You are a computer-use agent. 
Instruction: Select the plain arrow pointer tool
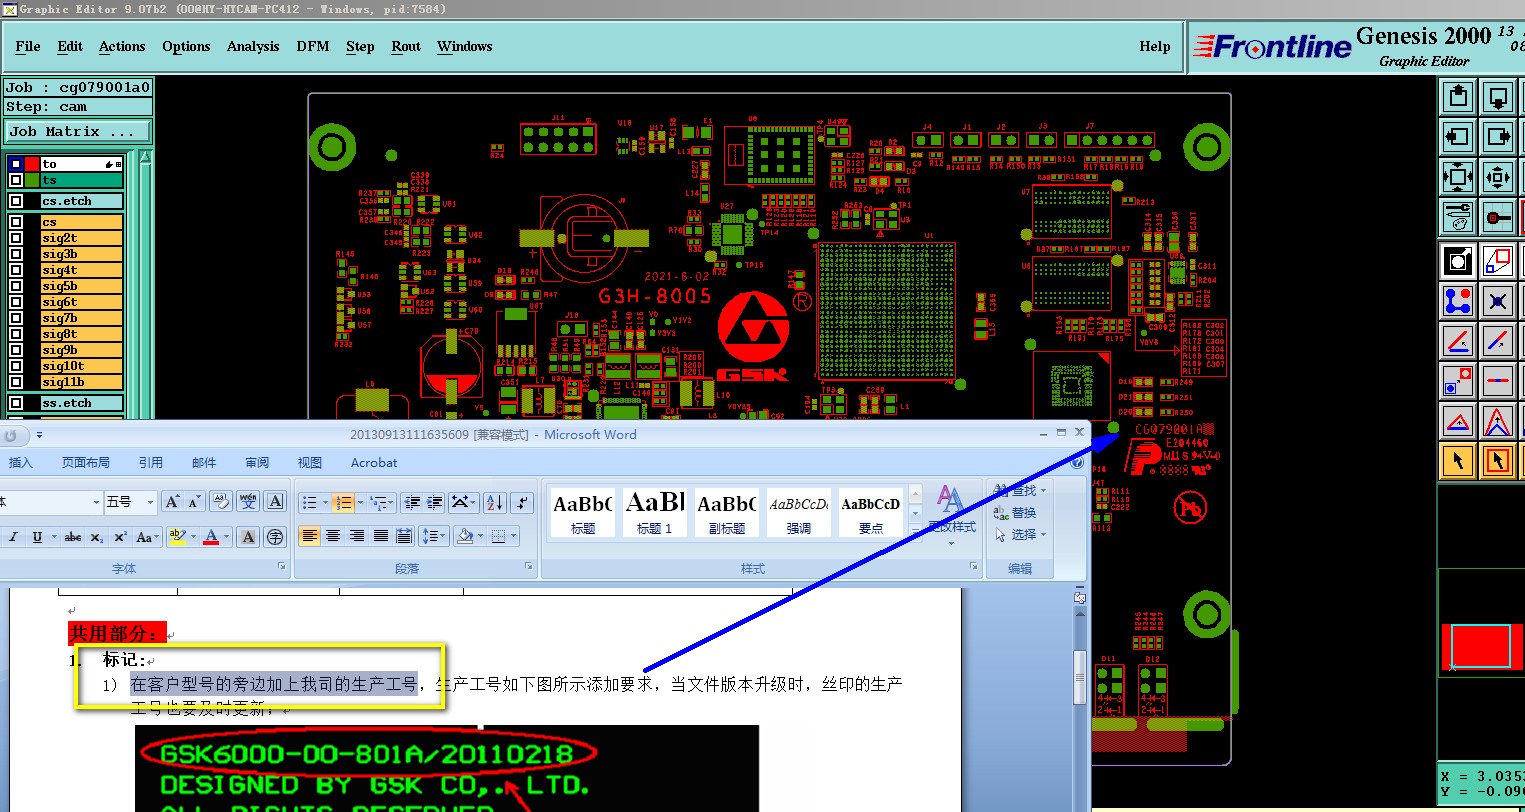coord(1458,460)
